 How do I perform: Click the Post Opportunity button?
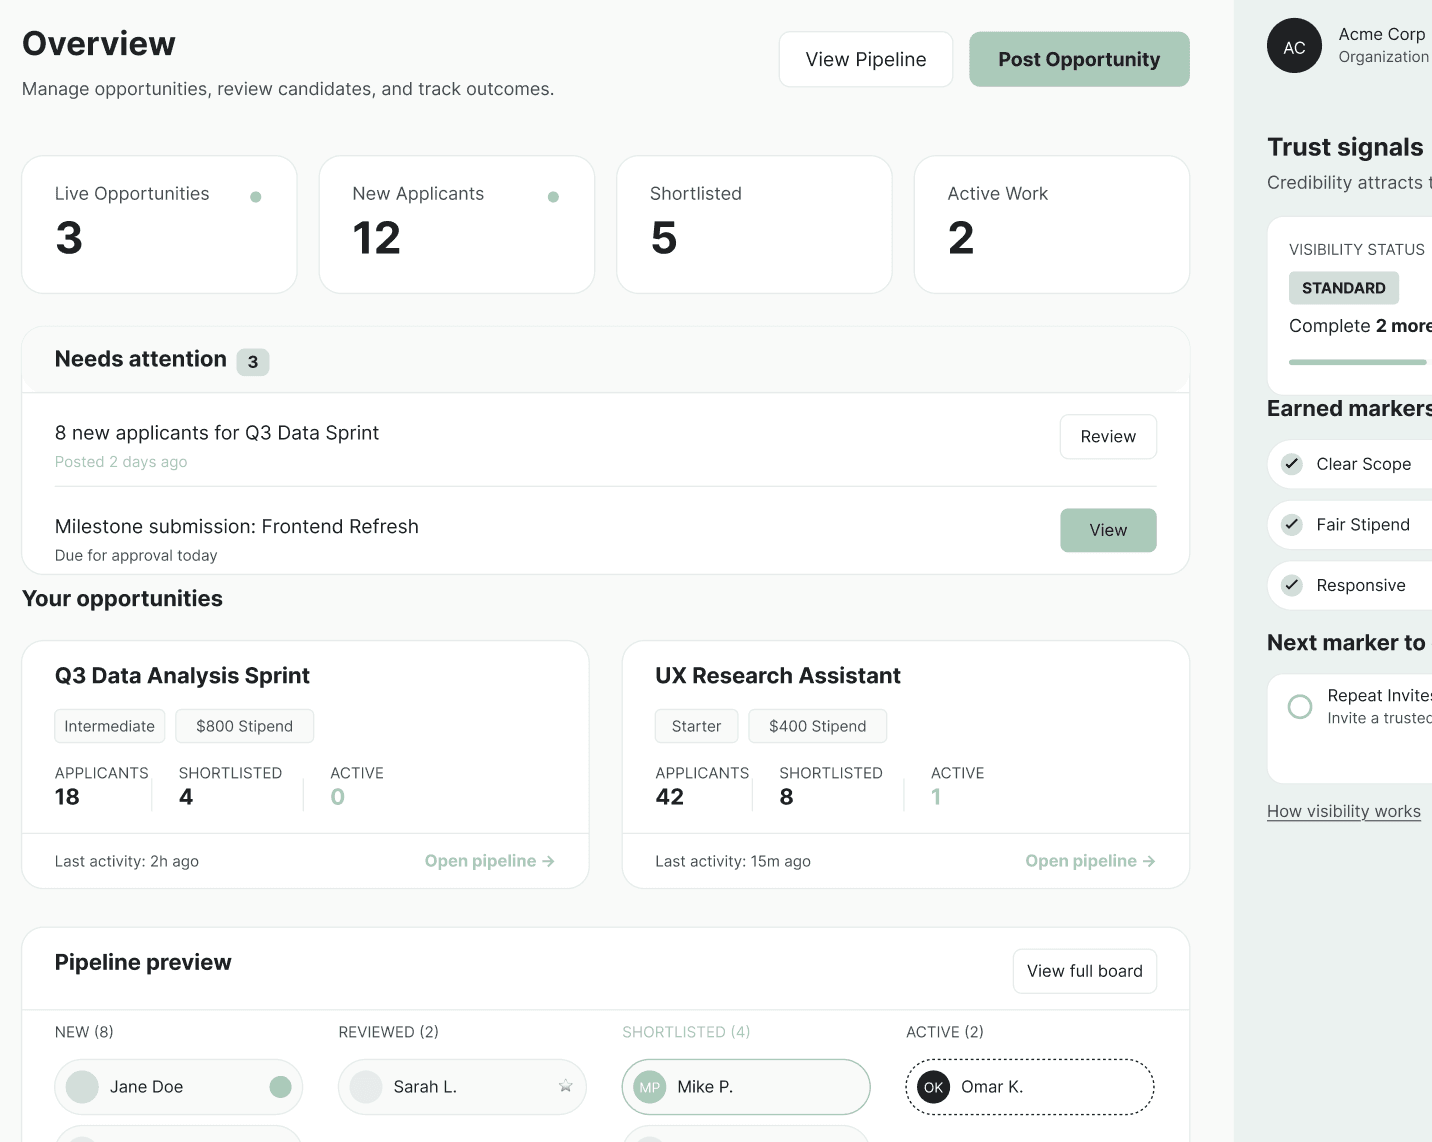[1079, 59]
